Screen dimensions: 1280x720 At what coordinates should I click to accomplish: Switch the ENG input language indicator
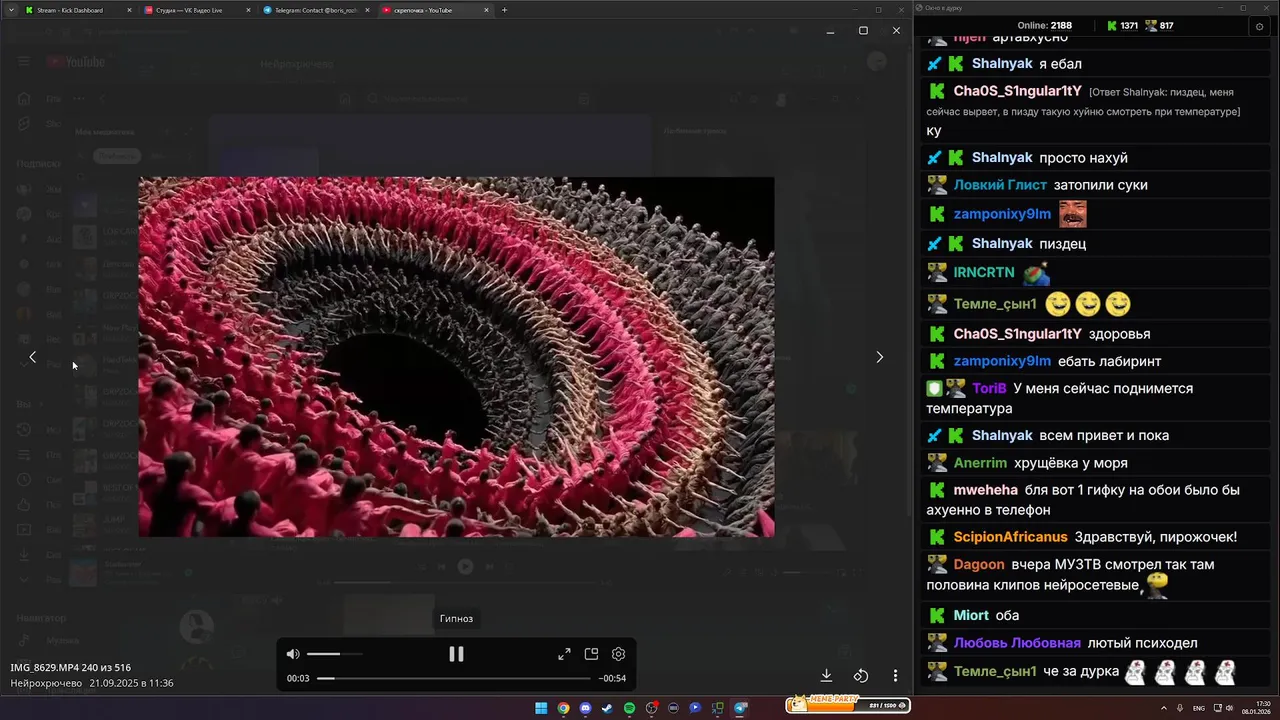coord(1199,708)
